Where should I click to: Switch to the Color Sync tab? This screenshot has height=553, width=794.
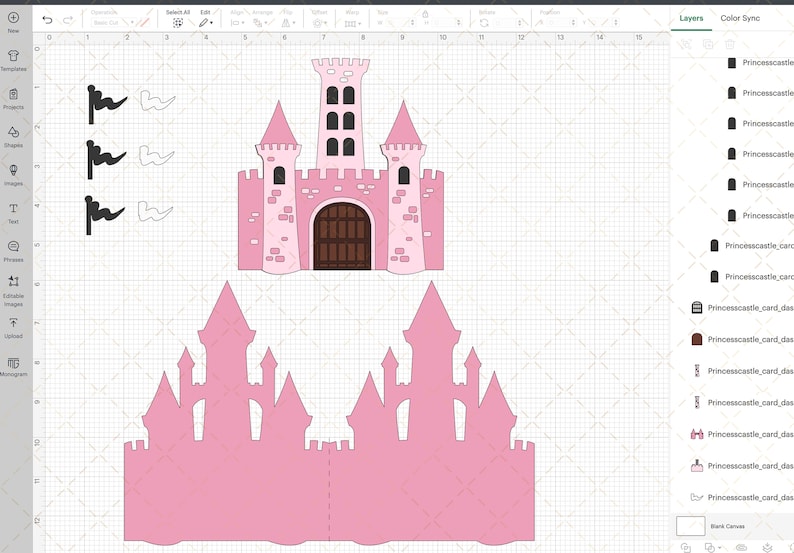740,18
